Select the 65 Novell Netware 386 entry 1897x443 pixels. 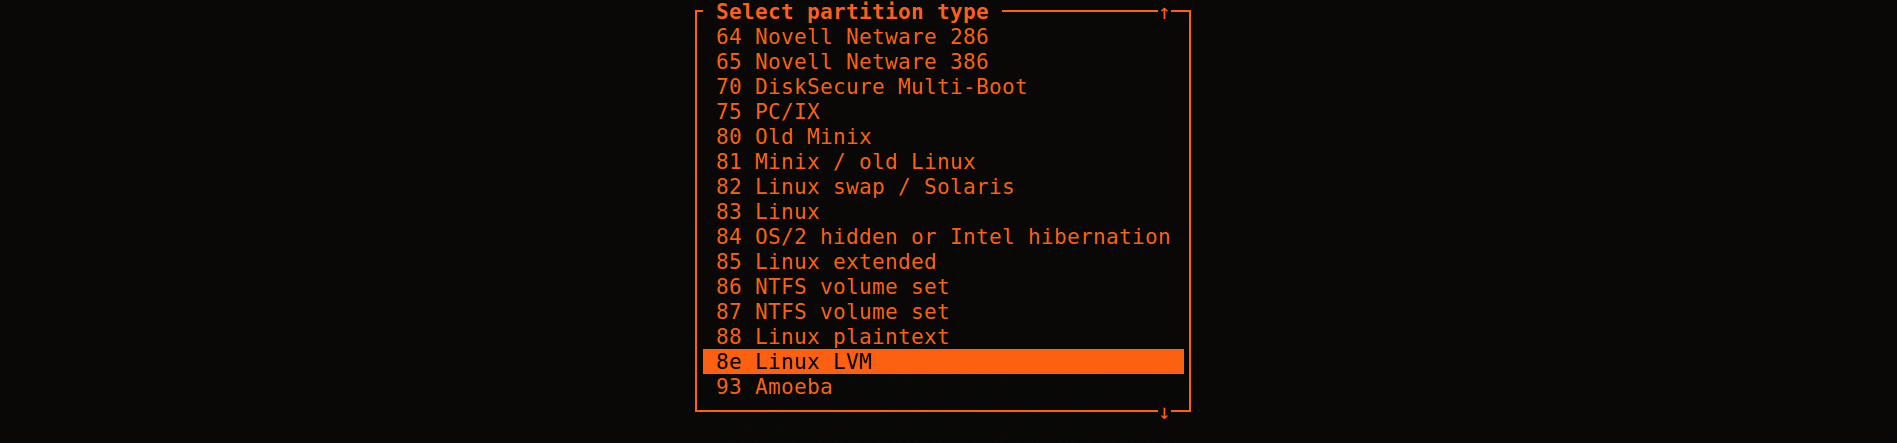pyautogui.click(x=943, y=62)
